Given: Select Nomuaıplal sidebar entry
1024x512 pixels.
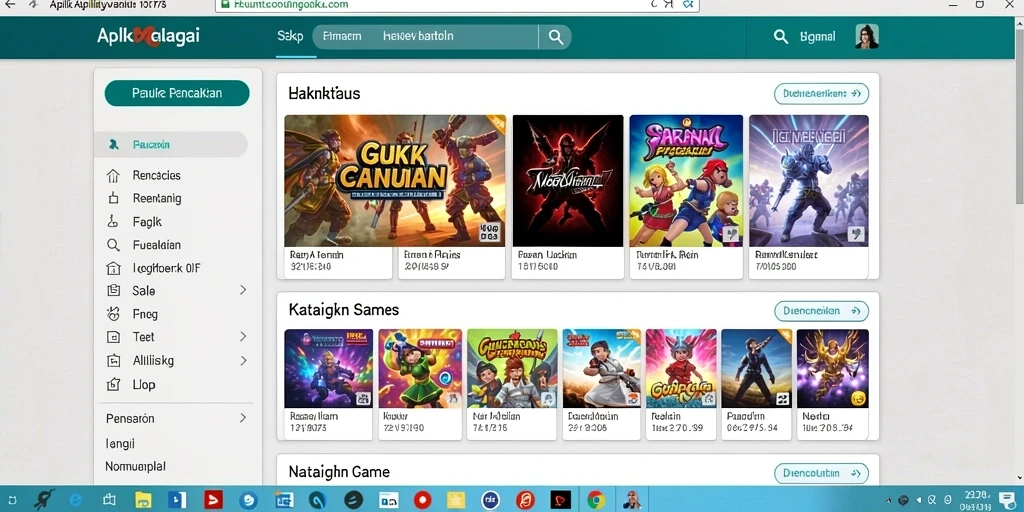Looking at the screenshot, I should coord(135,466).
